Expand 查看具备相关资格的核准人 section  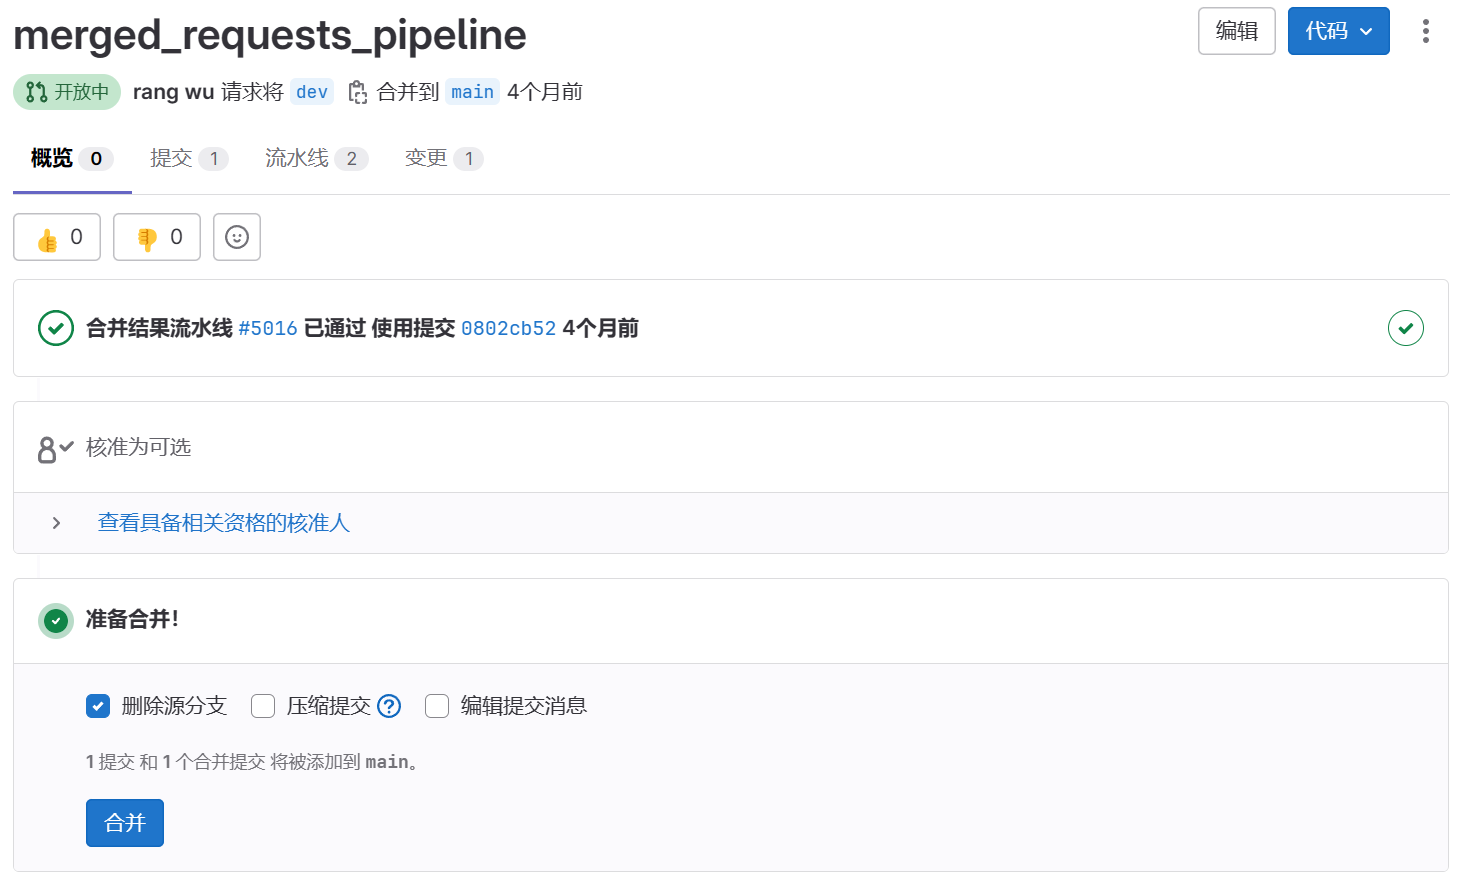223,523
